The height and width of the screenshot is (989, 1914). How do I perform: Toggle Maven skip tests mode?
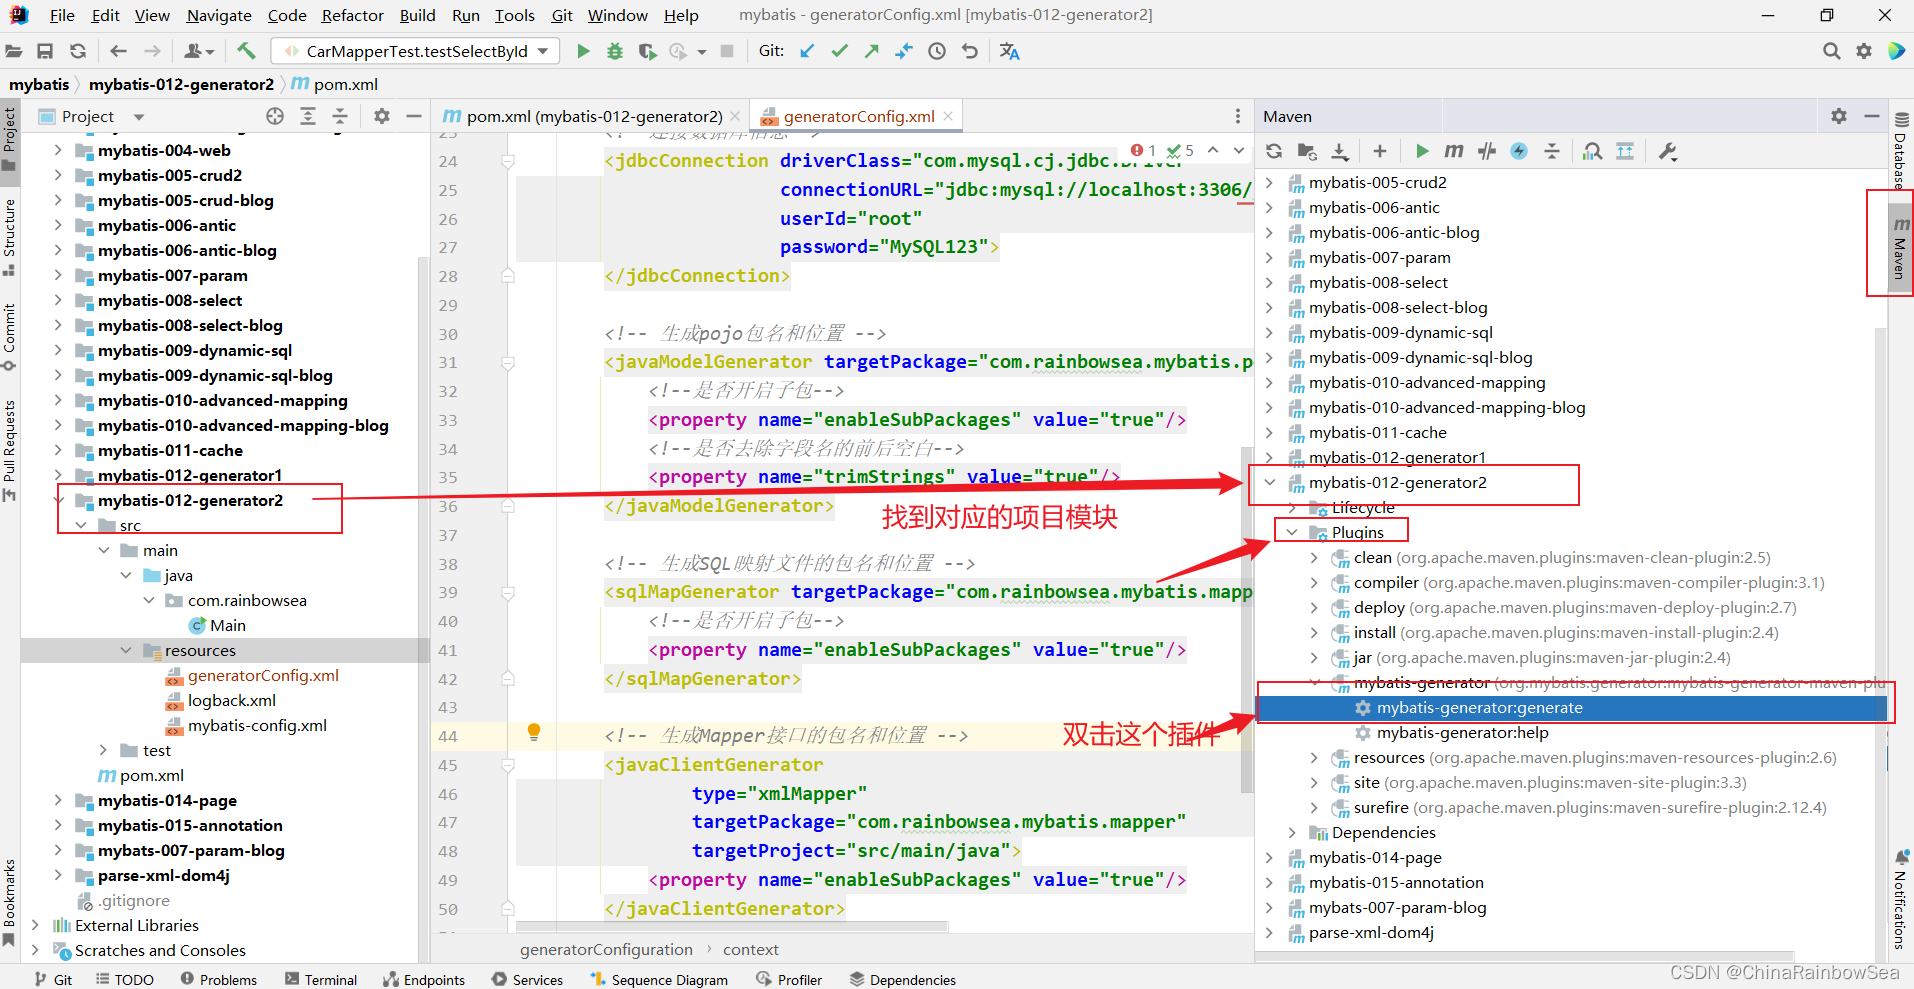pyautogui.click(x=1519, y=151)
